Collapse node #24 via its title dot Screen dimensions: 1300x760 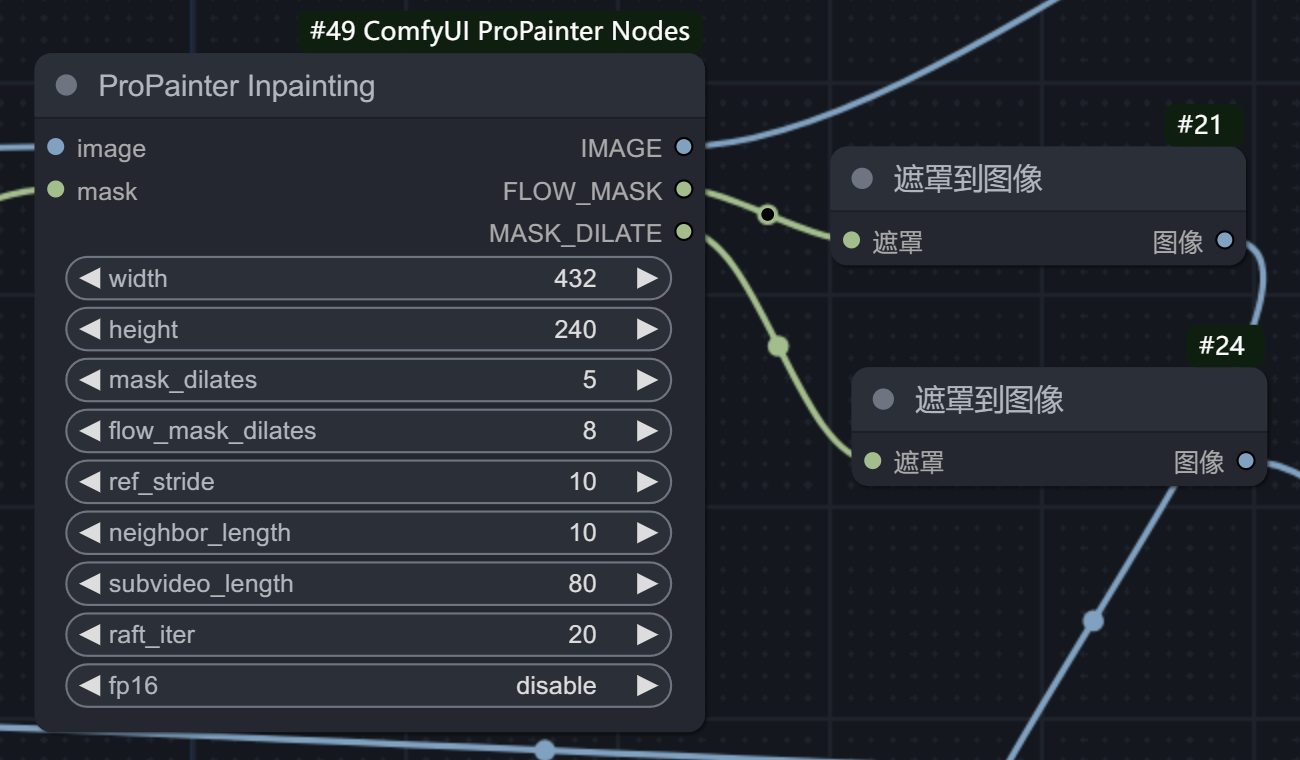882,400
